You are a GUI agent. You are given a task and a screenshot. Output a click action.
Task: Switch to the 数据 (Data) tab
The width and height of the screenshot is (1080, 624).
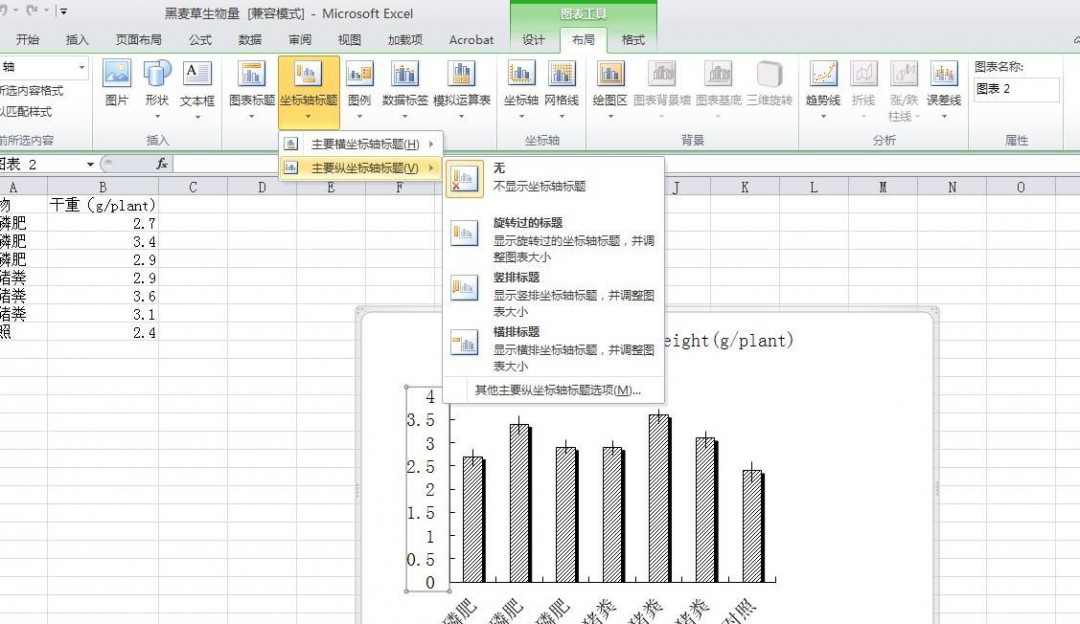click(x=249, y=40)
